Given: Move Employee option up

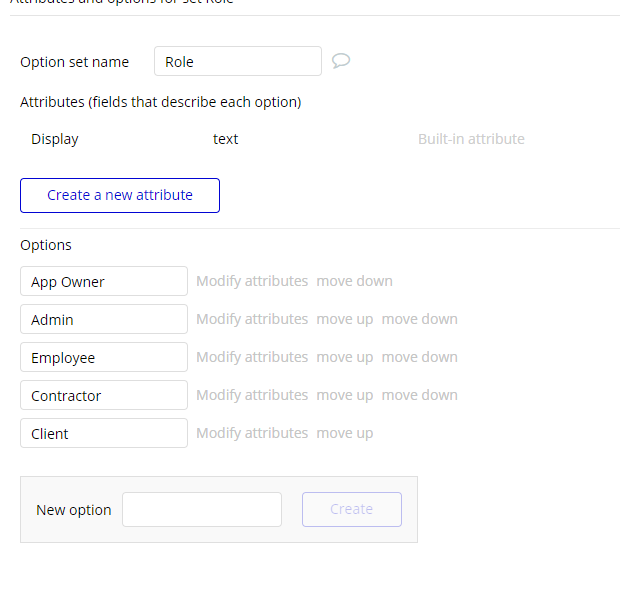Looking at the screenshot, I should coord(345,357).
